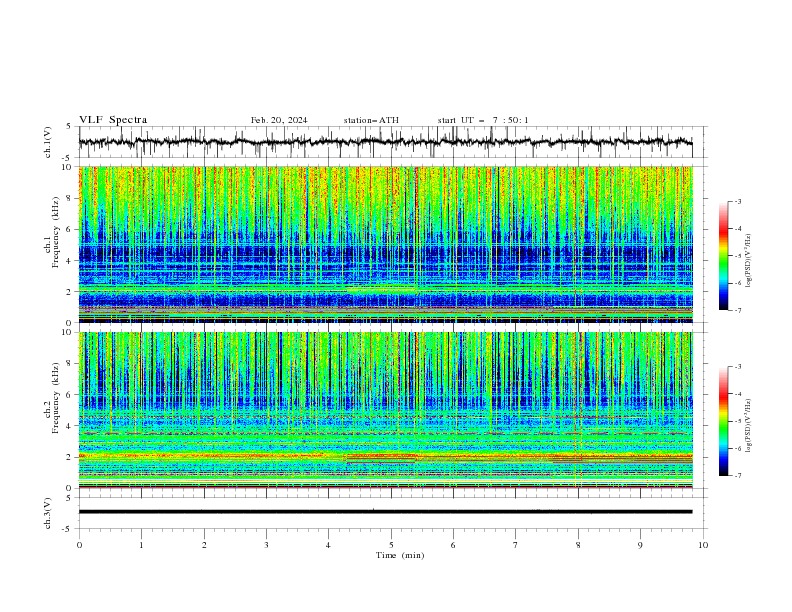
Task: Click the 'station=ATH' header label
Action: point(371,120)
